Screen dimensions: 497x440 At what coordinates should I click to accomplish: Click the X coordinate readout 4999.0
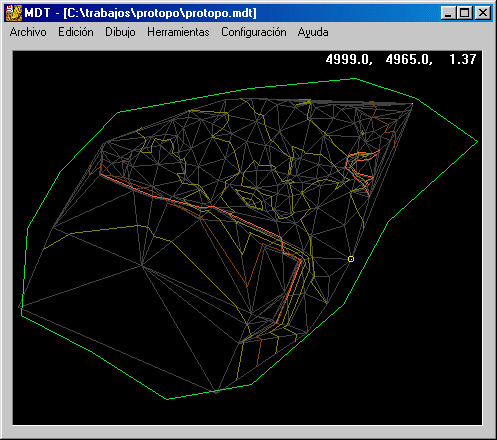(349, 59)
